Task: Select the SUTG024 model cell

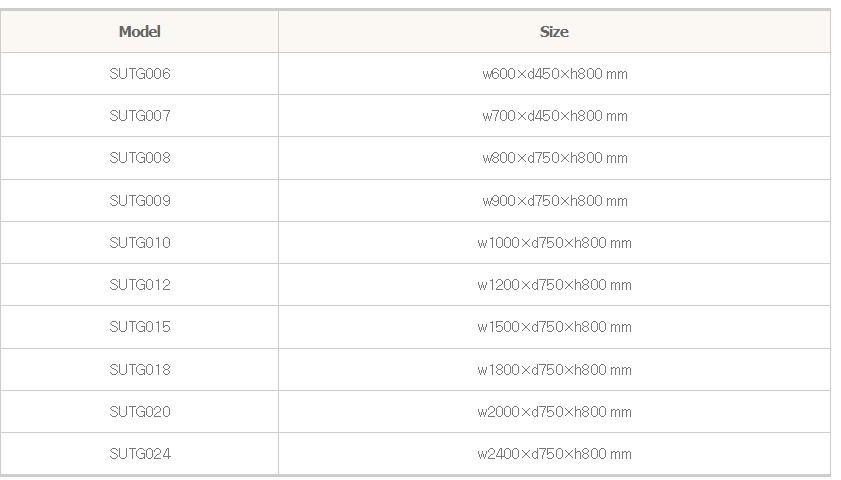Action: point(140,454)
